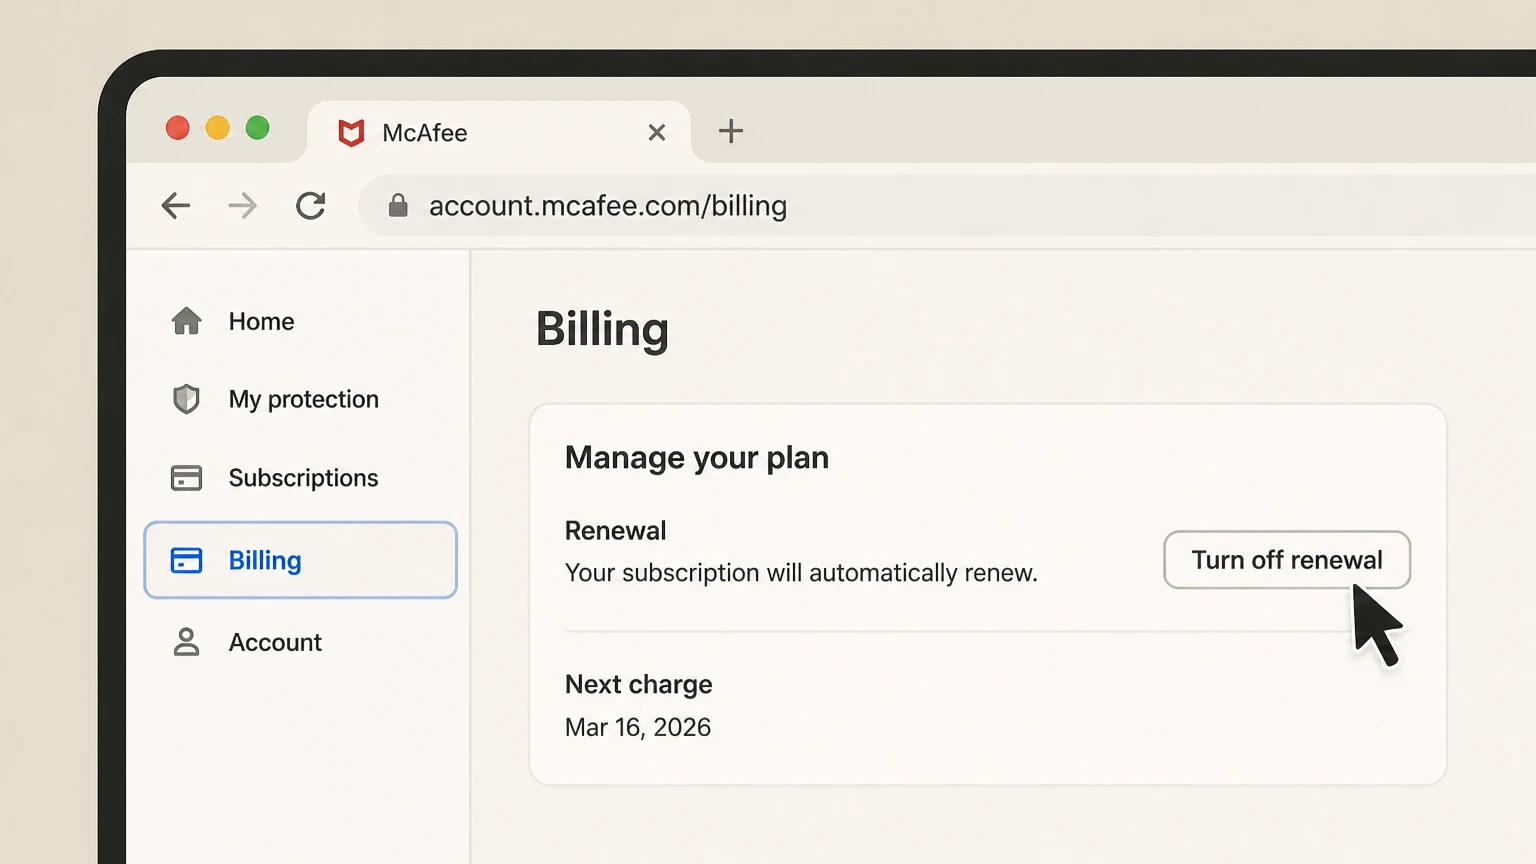Click the Home house icon
Viewport: 1536px width, 864px height.
(x=186, y=321)
